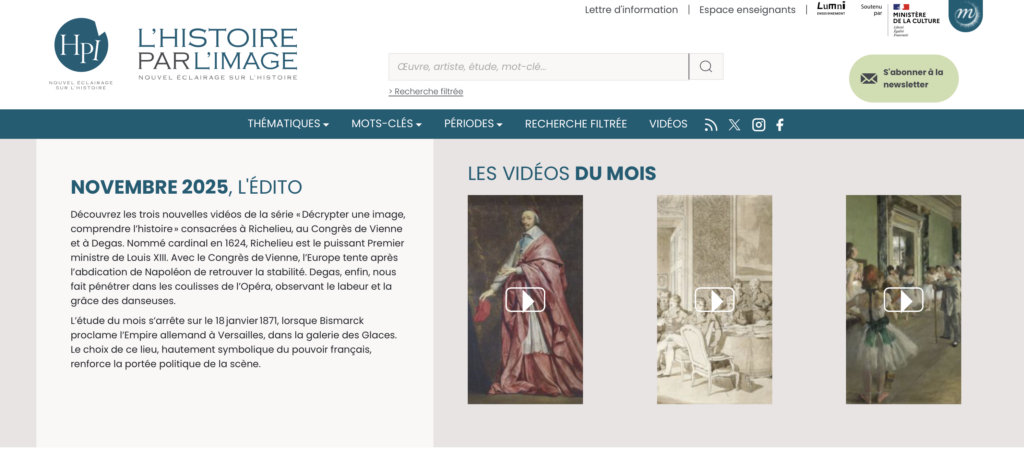The image size is (1024, 458).
Task: Open the Lettre d'information link
Action: point(631,10)
